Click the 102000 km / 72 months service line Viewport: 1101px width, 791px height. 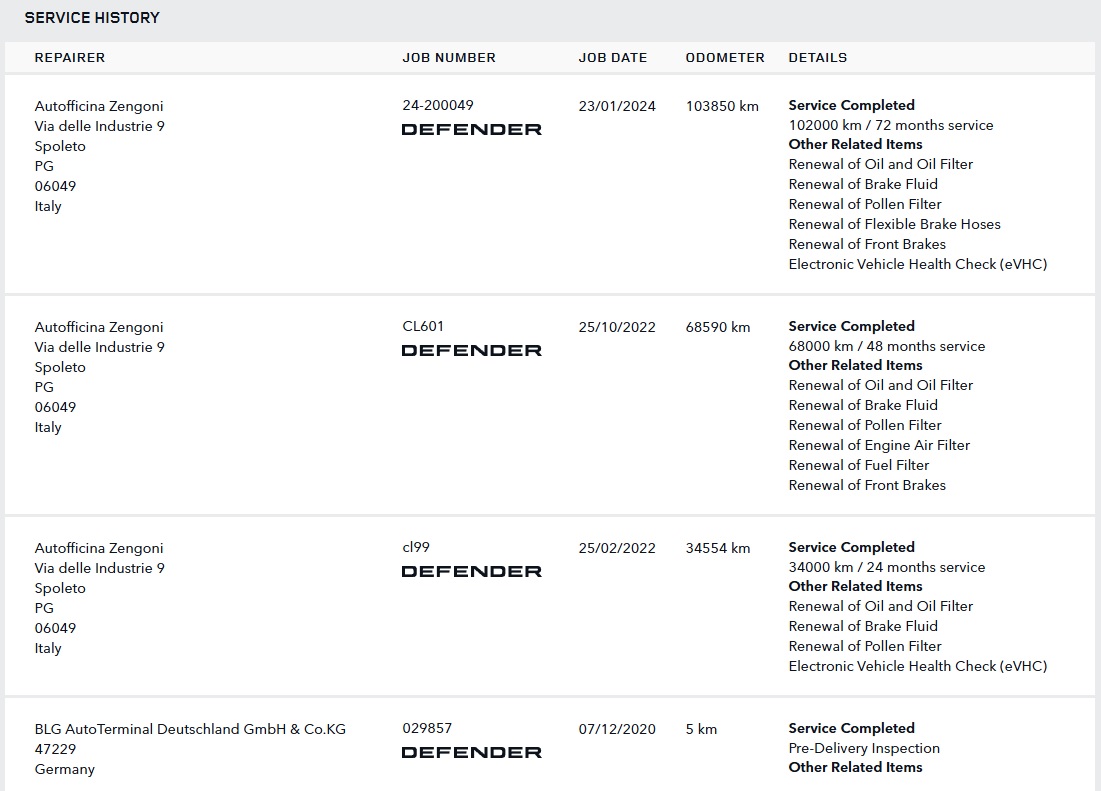coord(891,125)
